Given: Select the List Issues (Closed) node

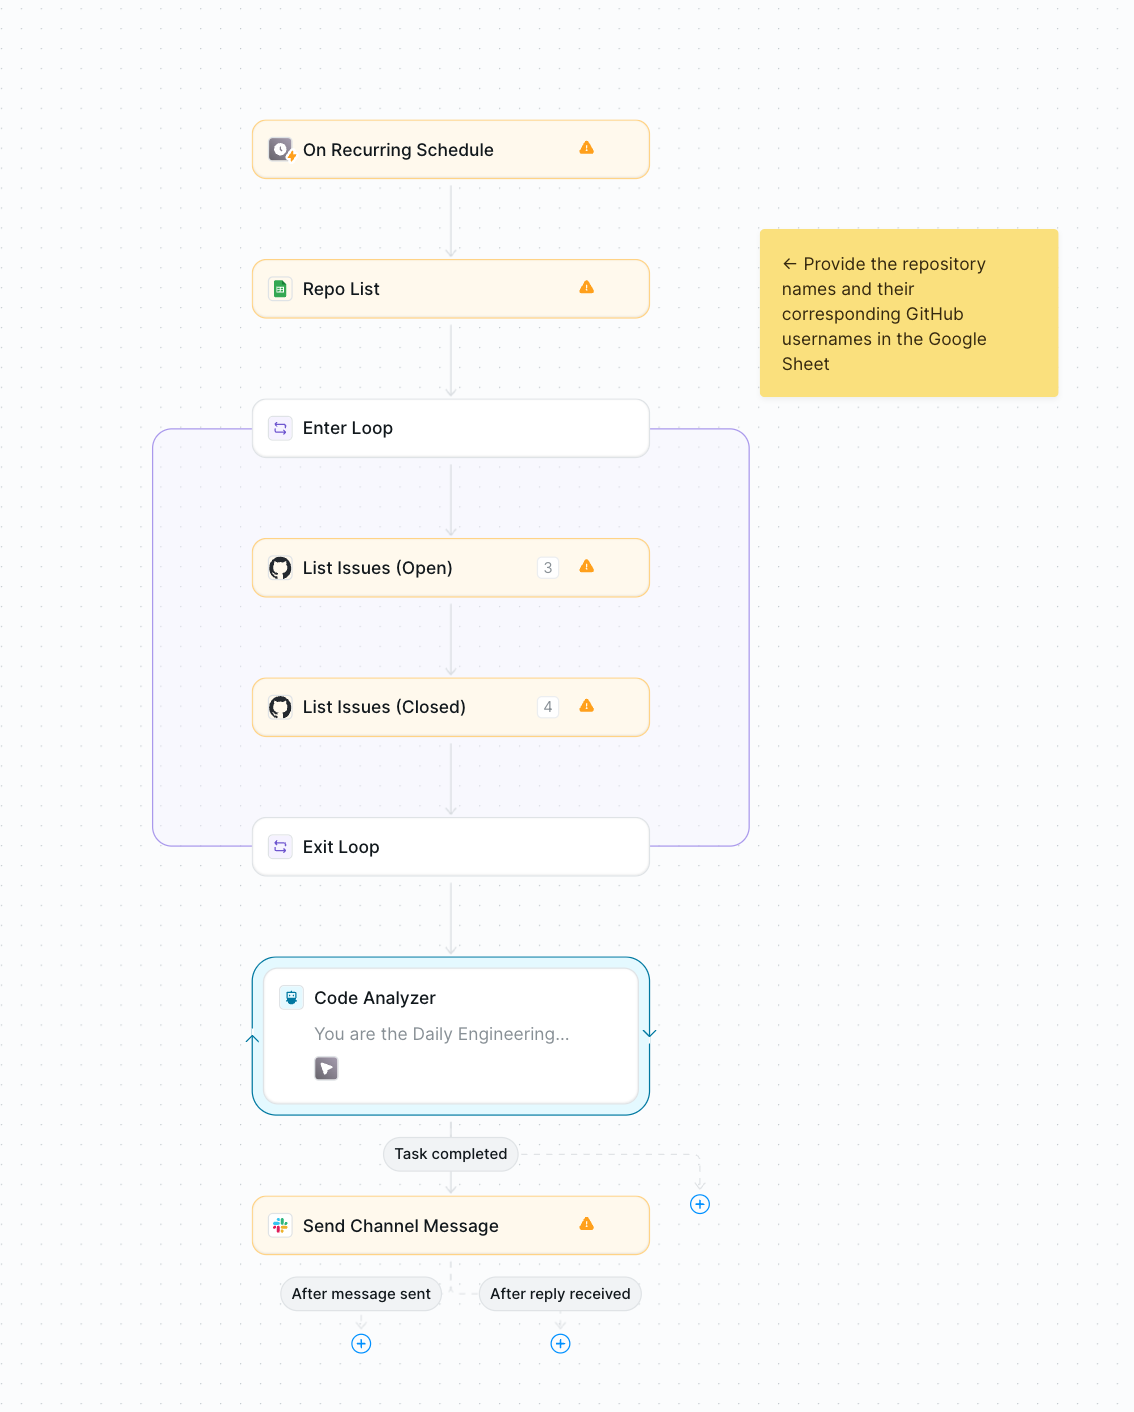Looking at the screenshot, I should (x=451, y=707).
